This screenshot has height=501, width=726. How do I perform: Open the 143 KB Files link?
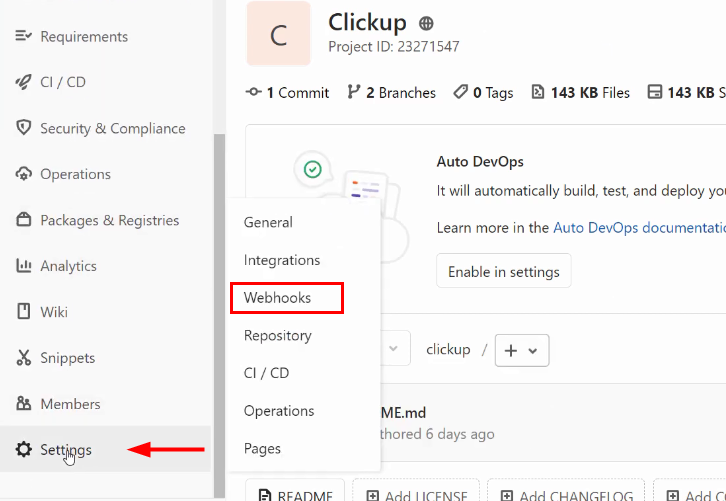(x=581, y=92)
